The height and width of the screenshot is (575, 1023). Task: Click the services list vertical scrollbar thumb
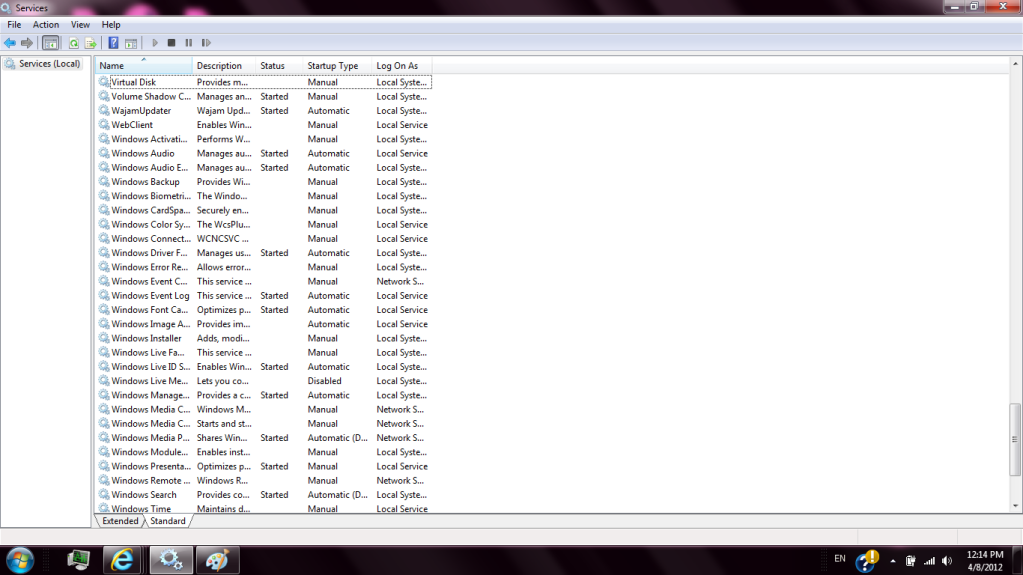coord(1015,439)
